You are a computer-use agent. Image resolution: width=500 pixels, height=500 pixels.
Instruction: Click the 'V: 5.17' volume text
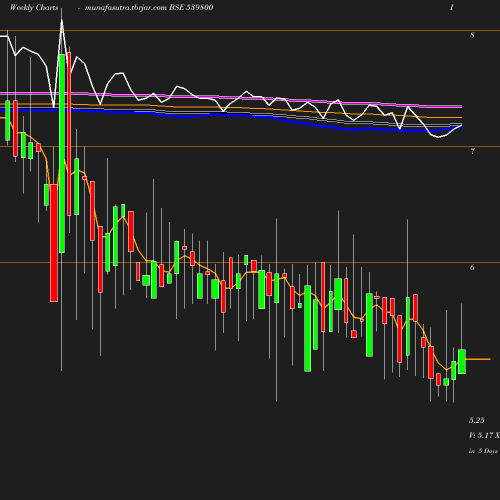pos(481,435)
